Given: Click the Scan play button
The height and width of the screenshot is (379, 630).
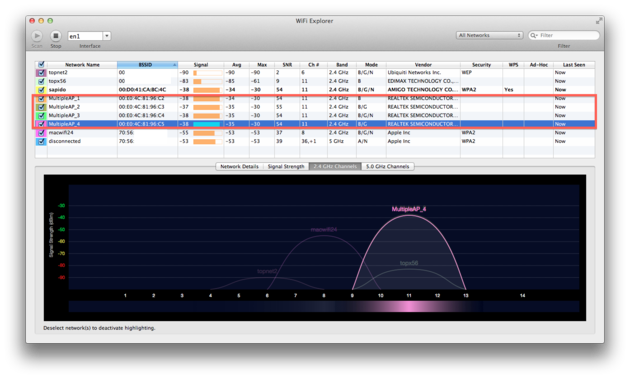Looking at the screenshot, I should (37, 36).
